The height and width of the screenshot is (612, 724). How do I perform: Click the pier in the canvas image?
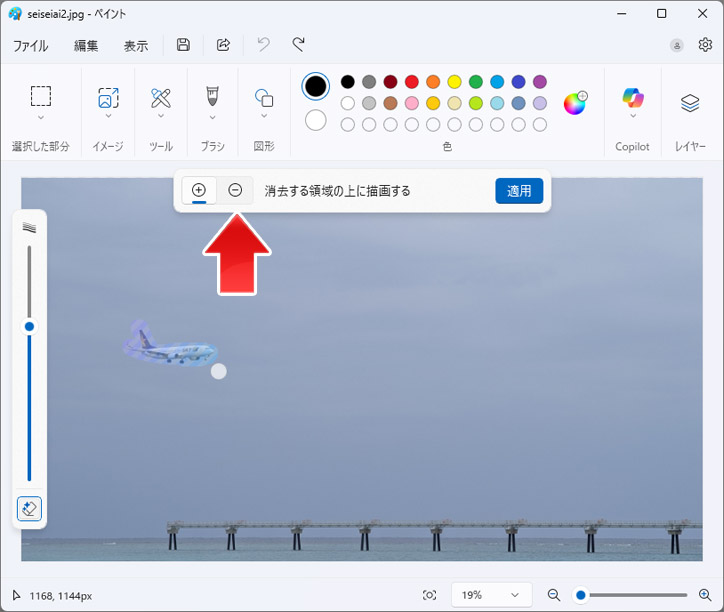click(434, 535)
